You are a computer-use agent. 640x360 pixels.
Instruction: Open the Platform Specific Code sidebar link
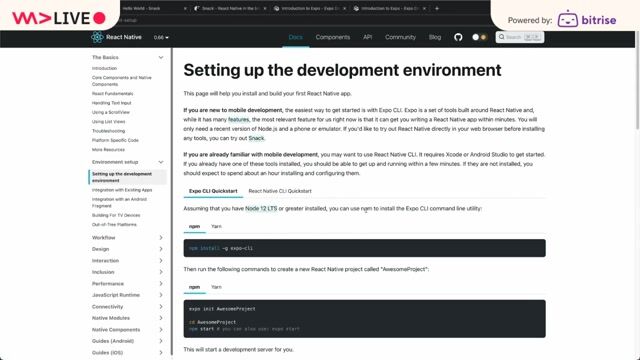click(x=115, y=140)
